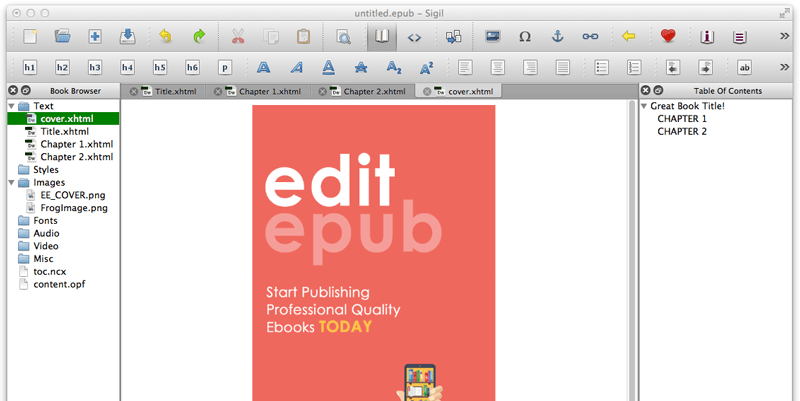Insert special character Omega icon

pos(525,37)
